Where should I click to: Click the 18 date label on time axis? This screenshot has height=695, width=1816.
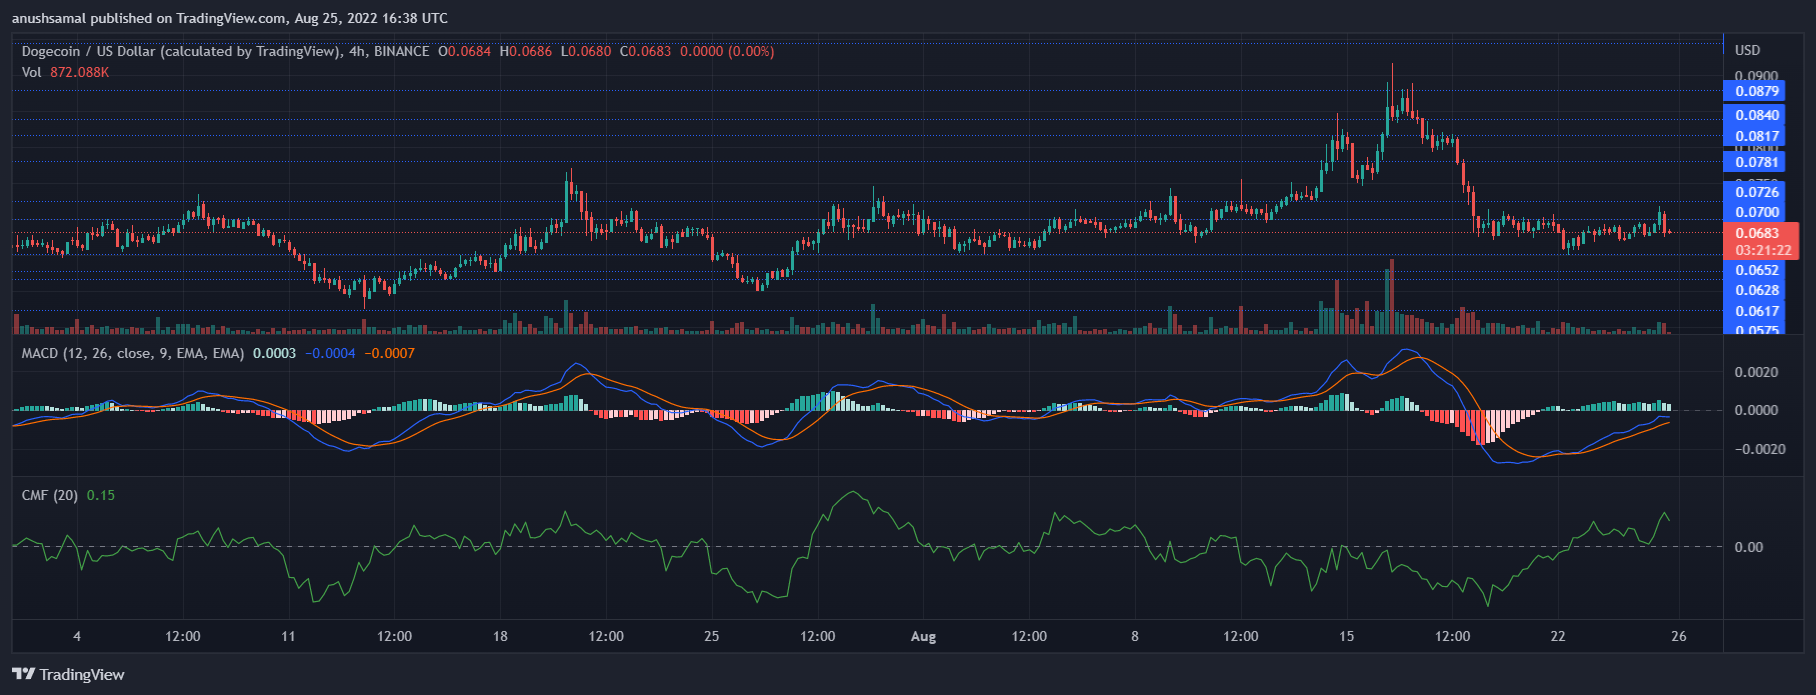pyautogui.click(x=500, y=636)
